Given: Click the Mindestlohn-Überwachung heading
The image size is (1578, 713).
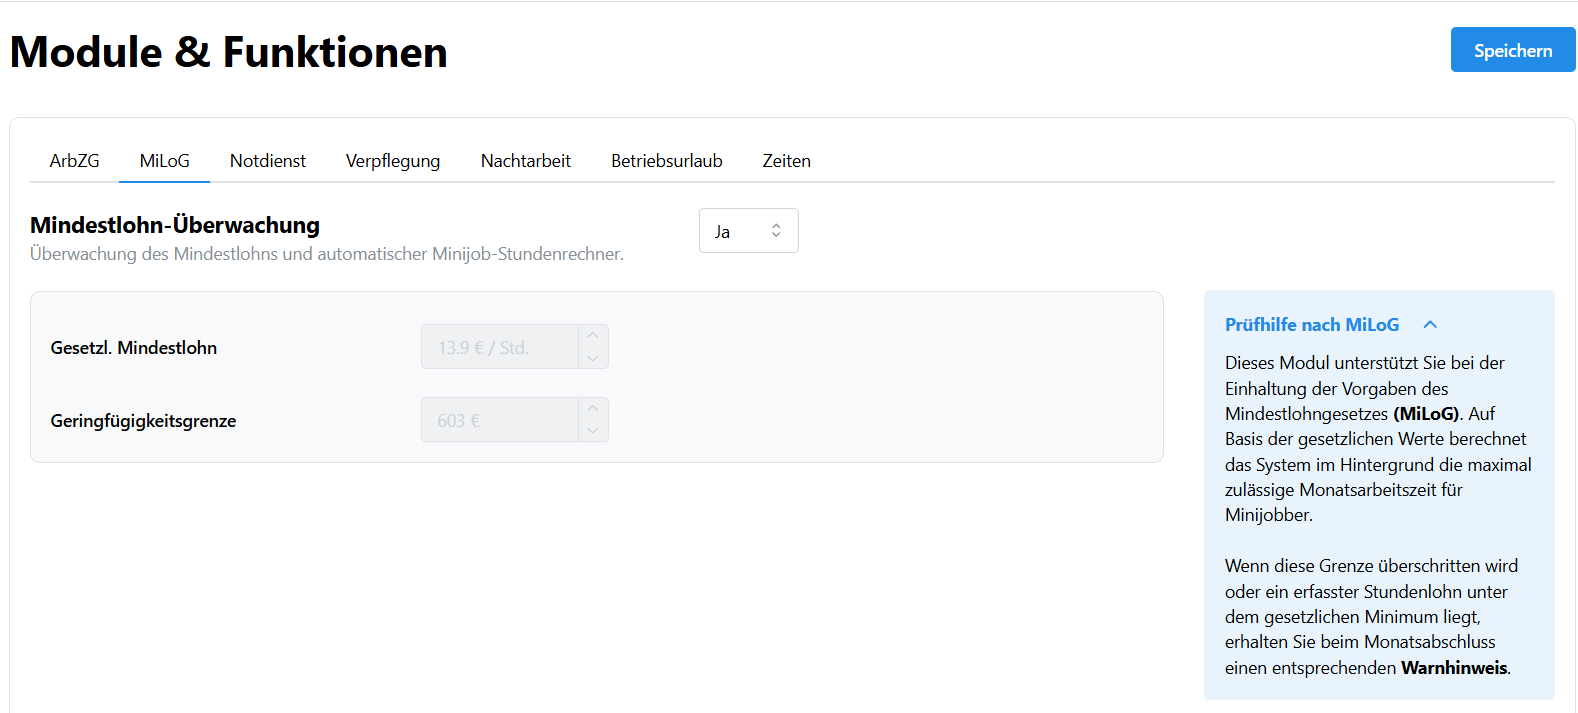Looking at the screenshot, I should point(175,225).
